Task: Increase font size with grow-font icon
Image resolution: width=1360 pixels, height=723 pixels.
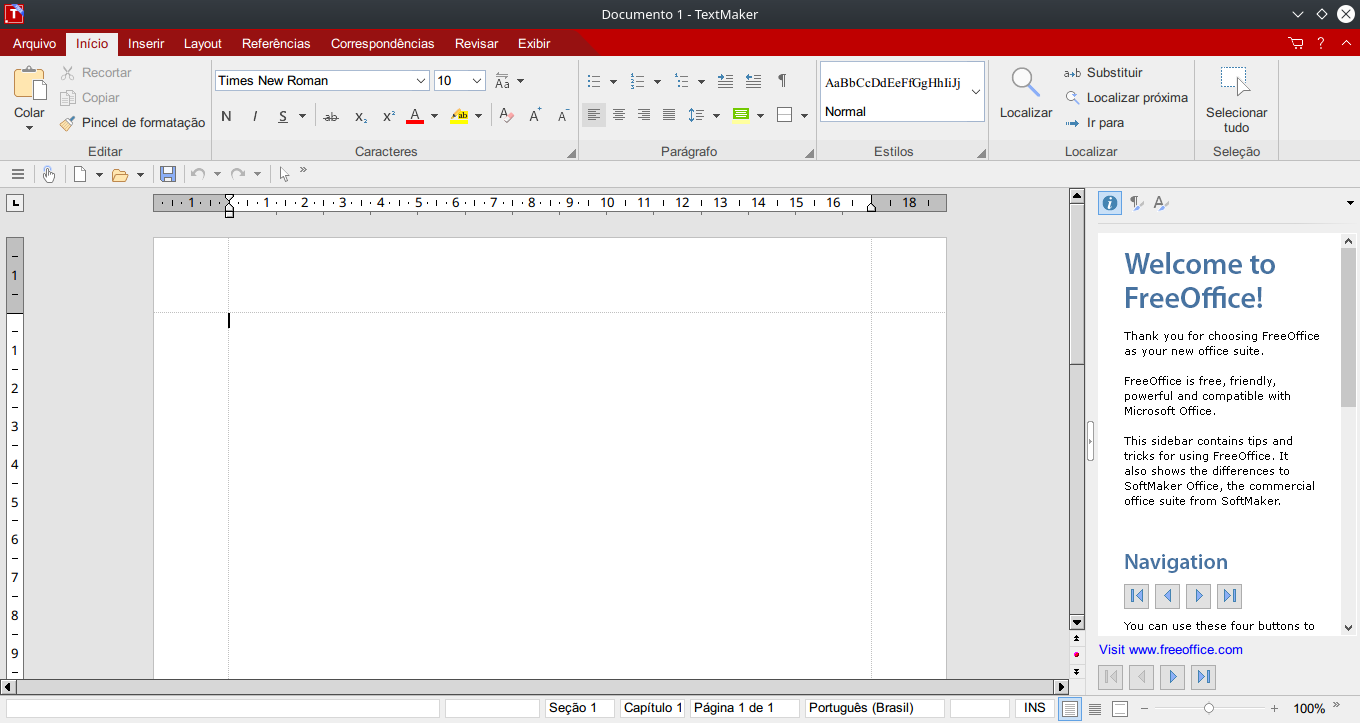Action: pyautogui.click(x=535, y=116)
